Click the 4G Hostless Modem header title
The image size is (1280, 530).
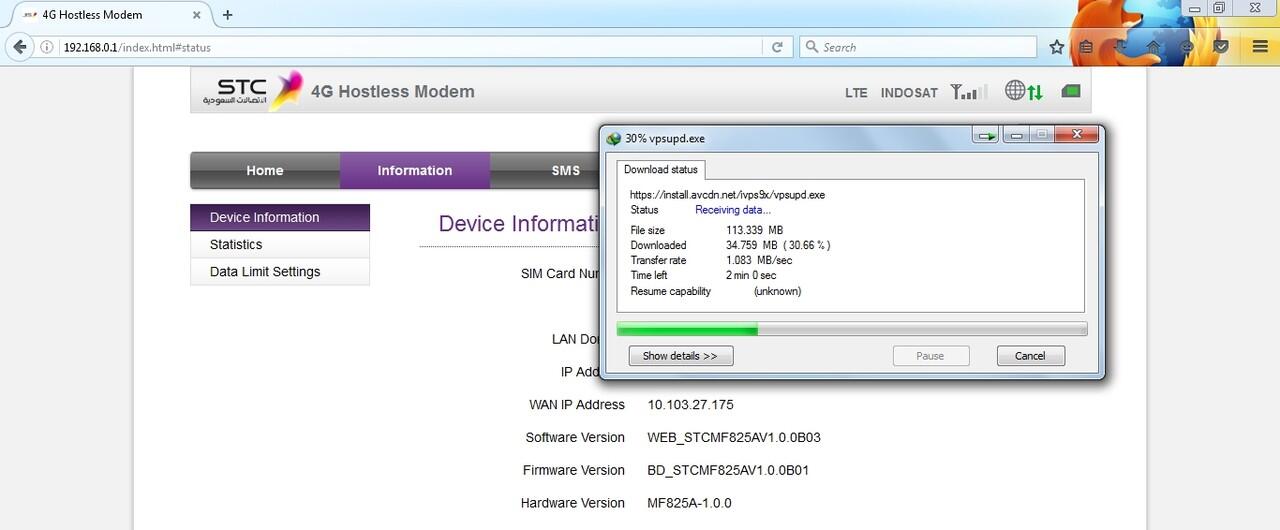click(x=393, y=92)
